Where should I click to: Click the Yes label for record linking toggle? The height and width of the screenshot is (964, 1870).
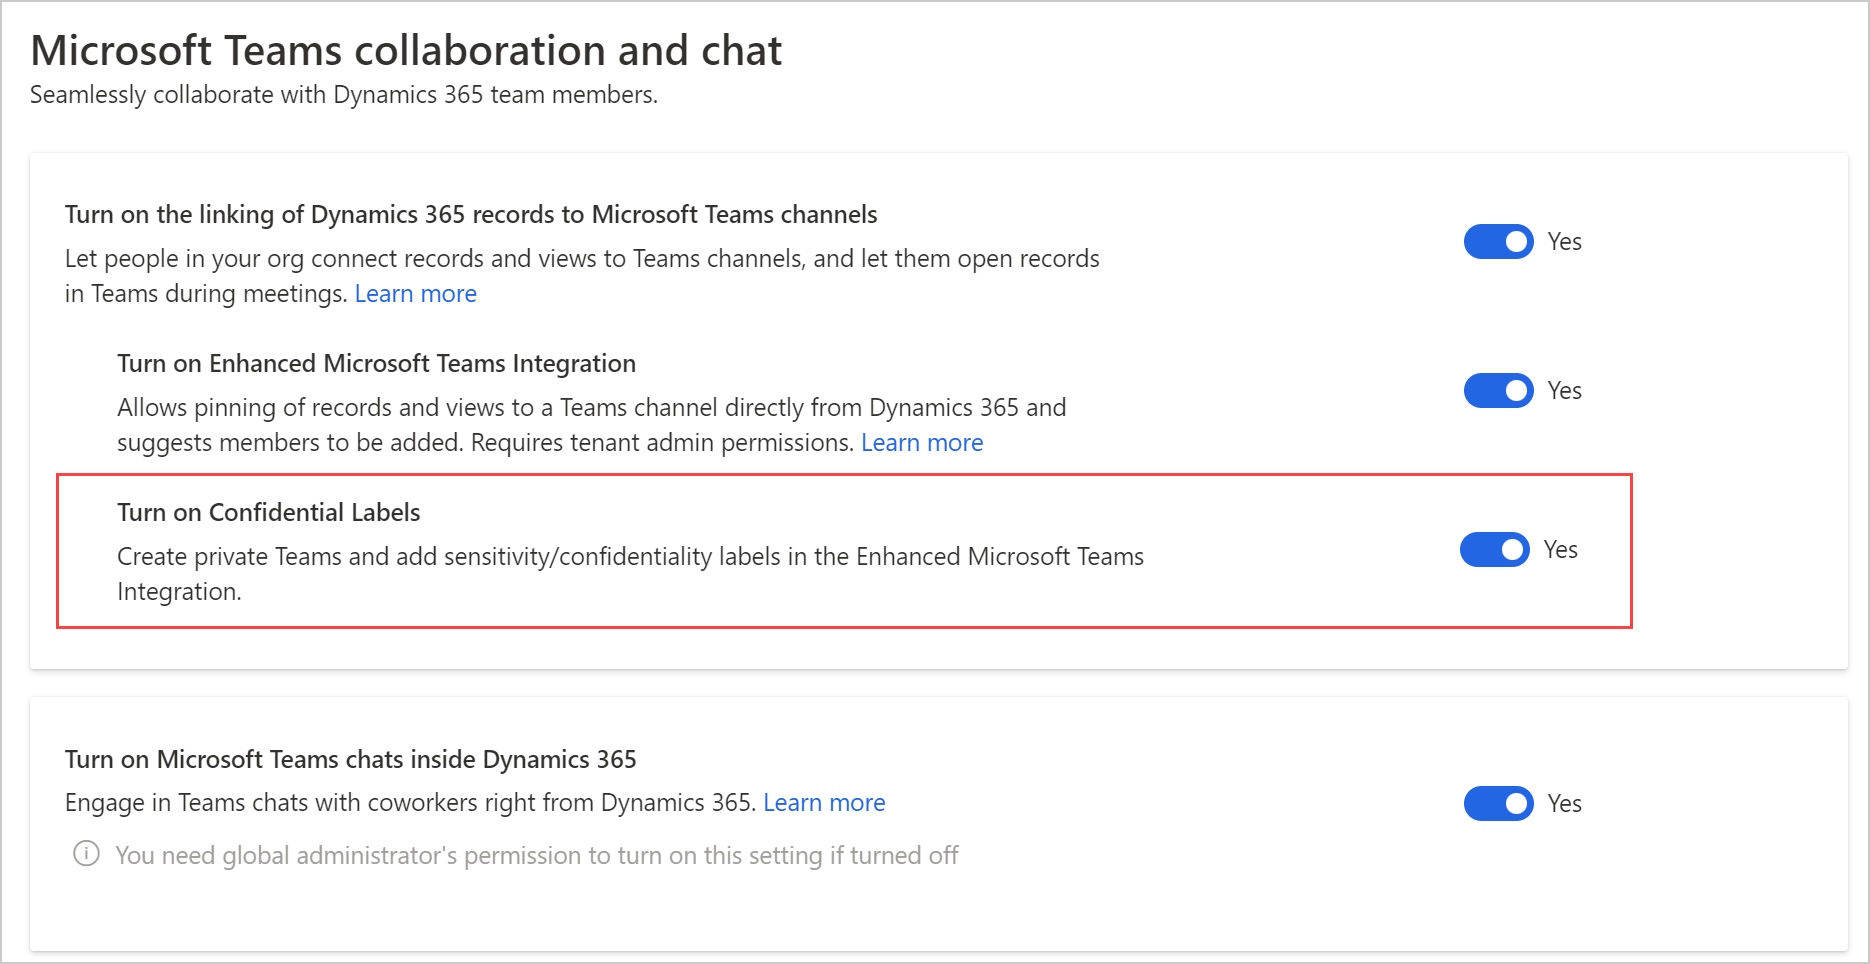click(1564, 241)
